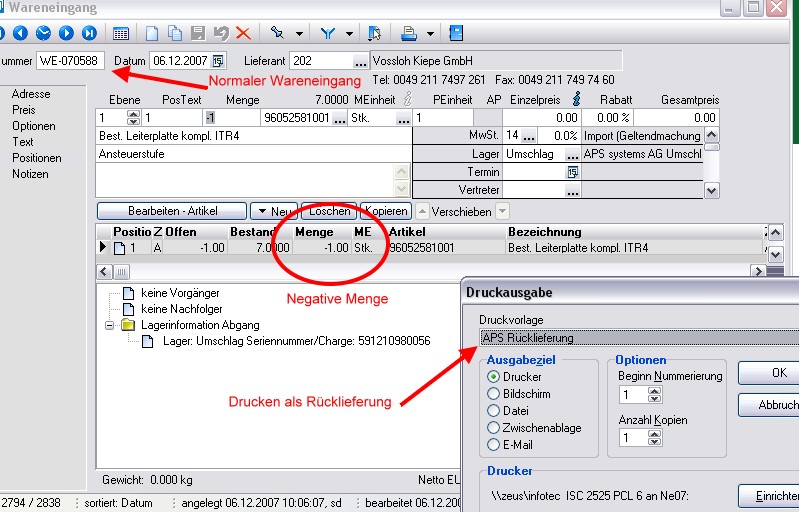
Task: Select the Bildschirm output option
Action: coord(493,394)
